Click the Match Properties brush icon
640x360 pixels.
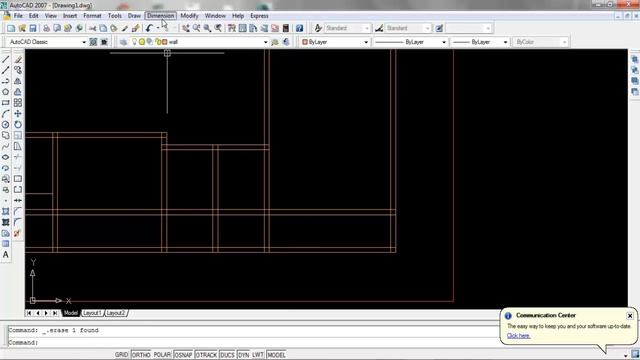(125, 28)
